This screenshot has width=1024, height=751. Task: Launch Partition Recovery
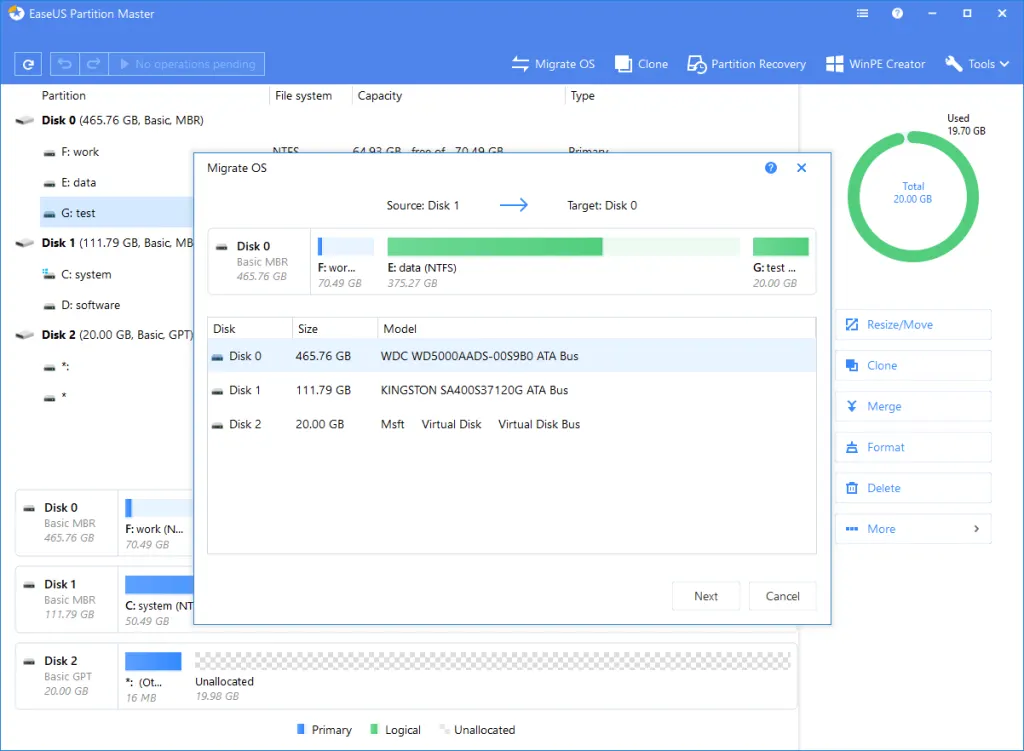[x=746, y=63]
